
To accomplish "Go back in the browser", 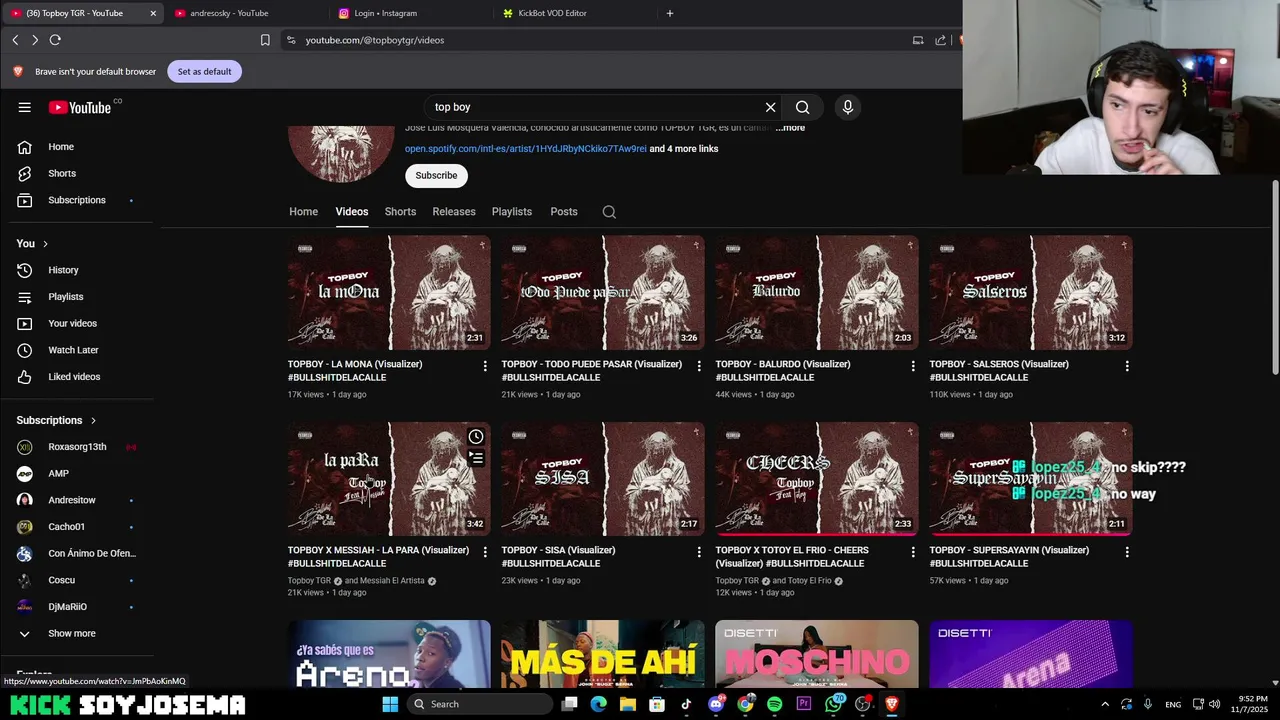I will point(15,40).
